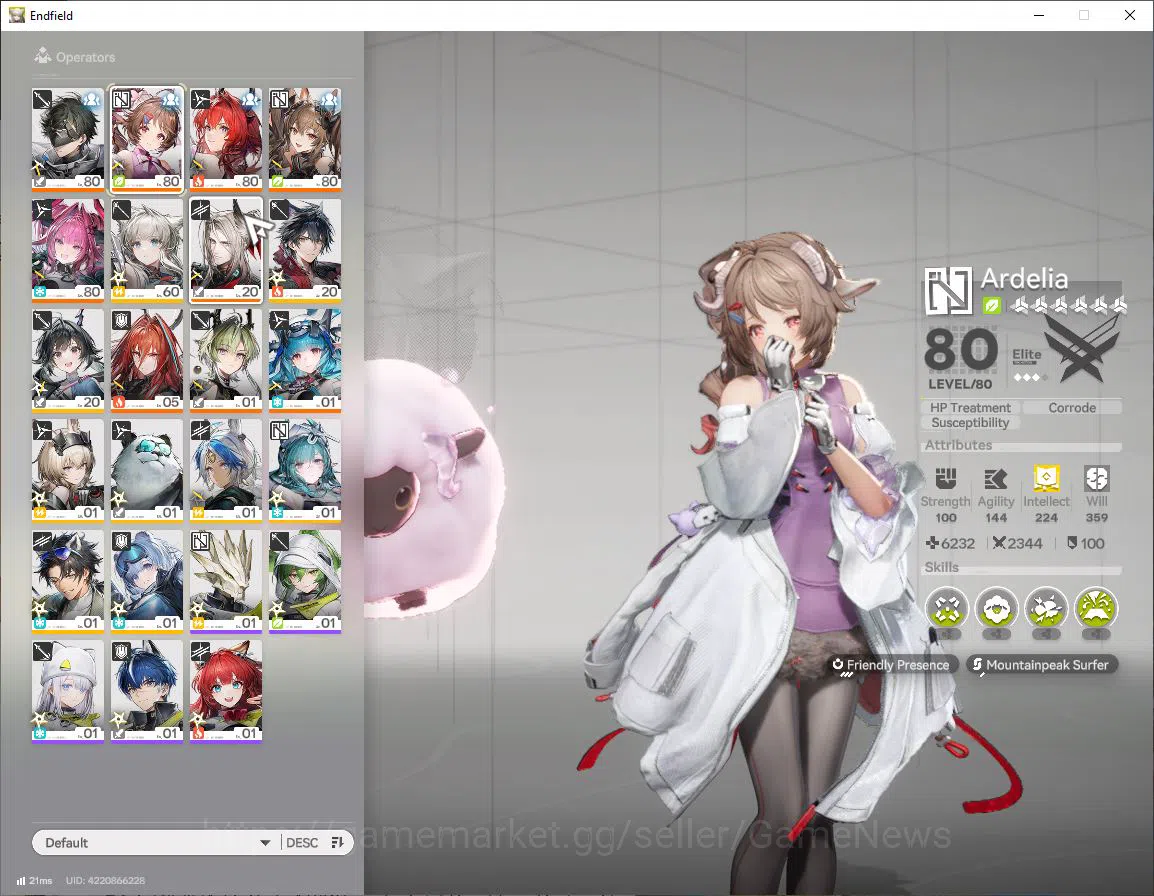Click the Will attribute icon

(1096, 479)
